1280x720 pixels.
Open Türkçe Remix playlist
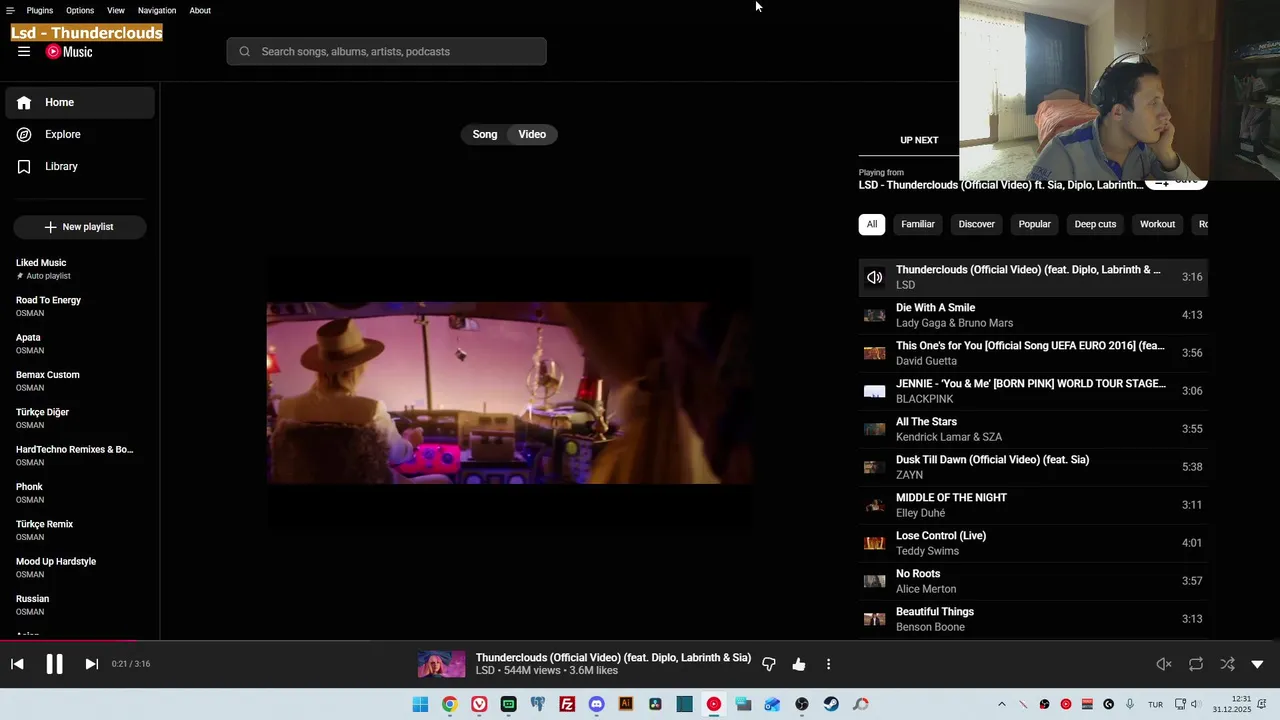(80, 530)
